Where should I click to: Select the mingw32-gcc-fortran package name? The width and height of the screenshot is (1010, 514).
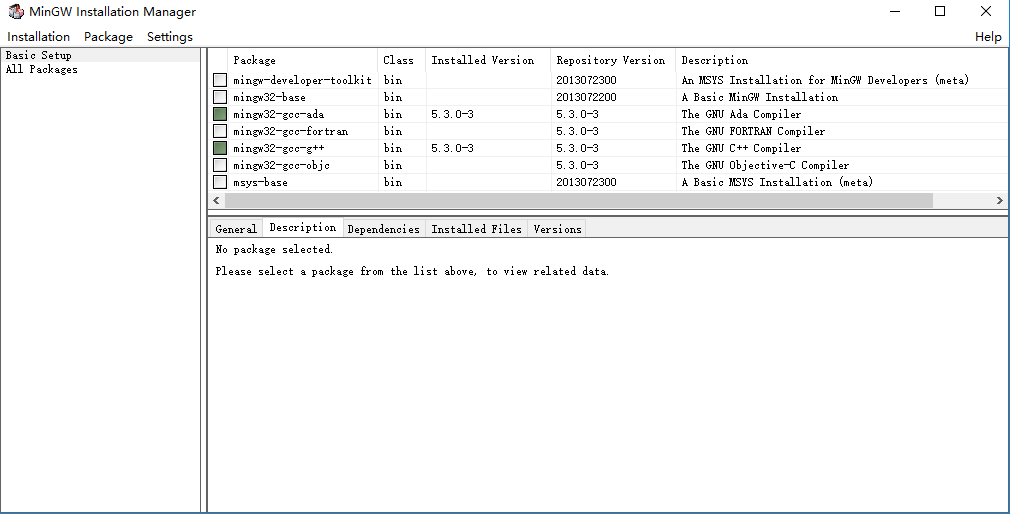(x=291, y=131)
